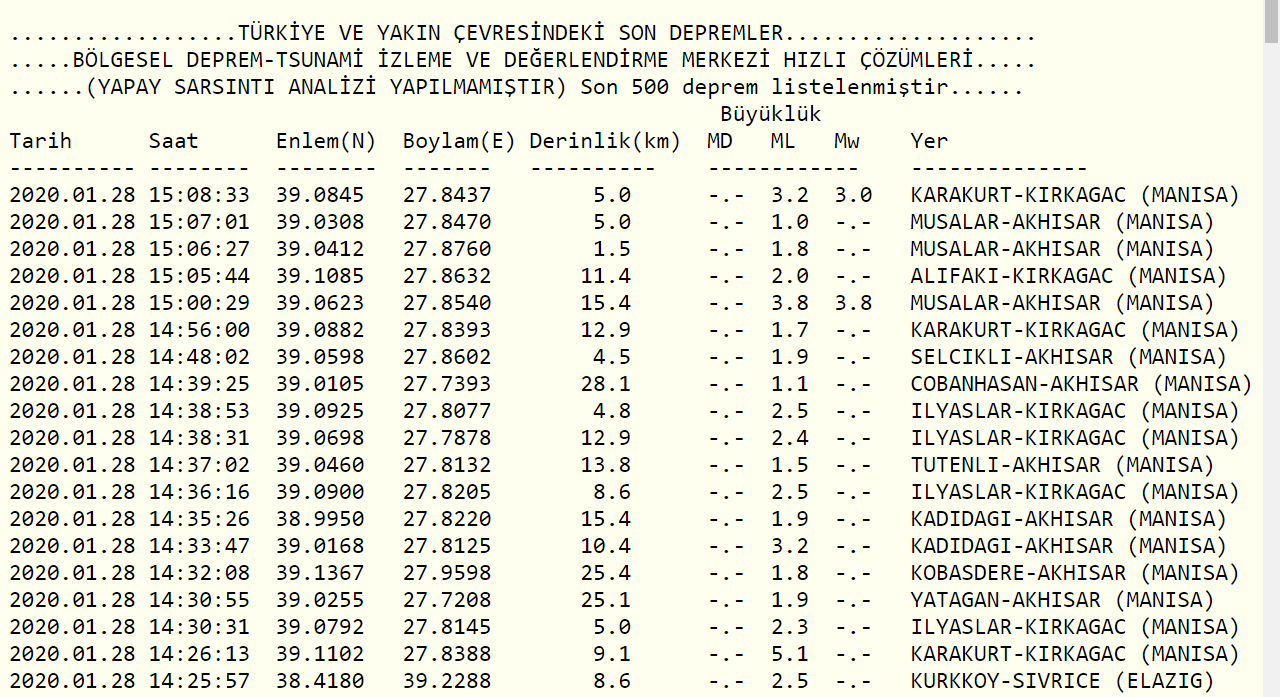Click longitude value 27.9598
Image resolution: width=1280 pixels, height=697 pixels.
(447, 573)
